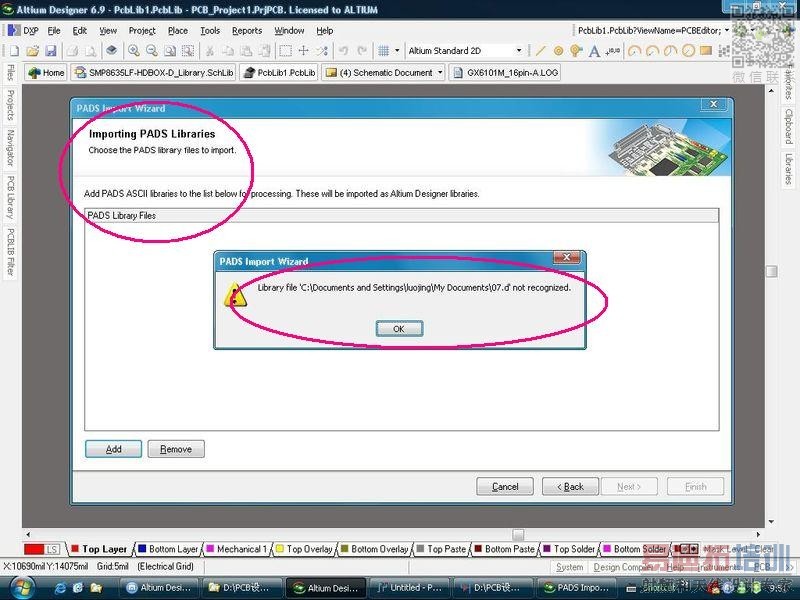Click the Remove button in wizard
This screenshot has width=800, height=600.
click(x=176, y=449)
